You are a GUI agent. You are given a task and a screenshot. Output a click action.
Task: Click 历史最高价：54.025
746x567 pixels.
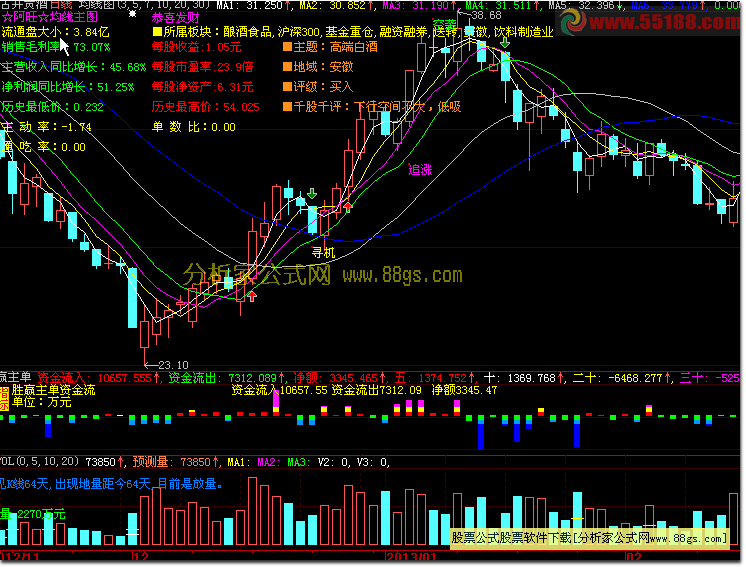point(206,107)
